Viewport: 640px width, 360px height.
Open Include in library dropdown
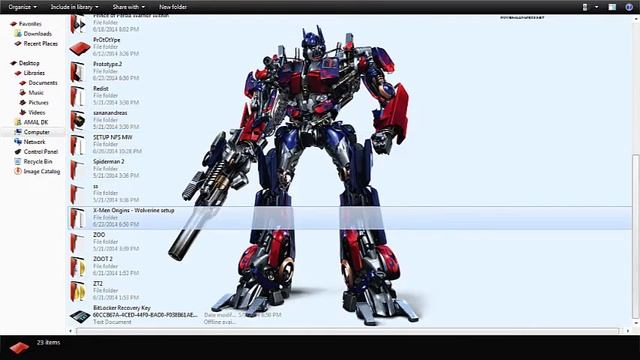pos(75,7)
